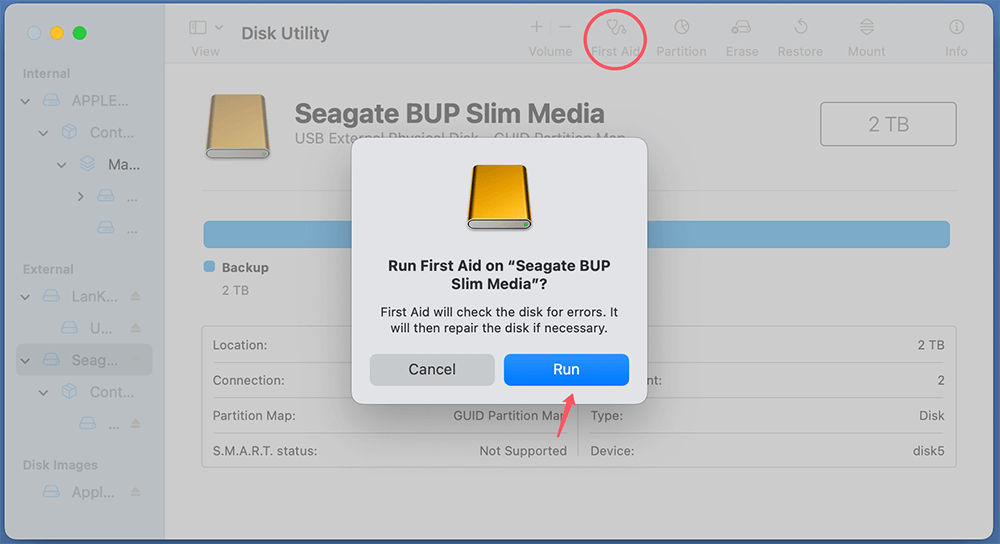Click the blue Backup legend swatch
The image size is (1000, 544).
[209, 267]
